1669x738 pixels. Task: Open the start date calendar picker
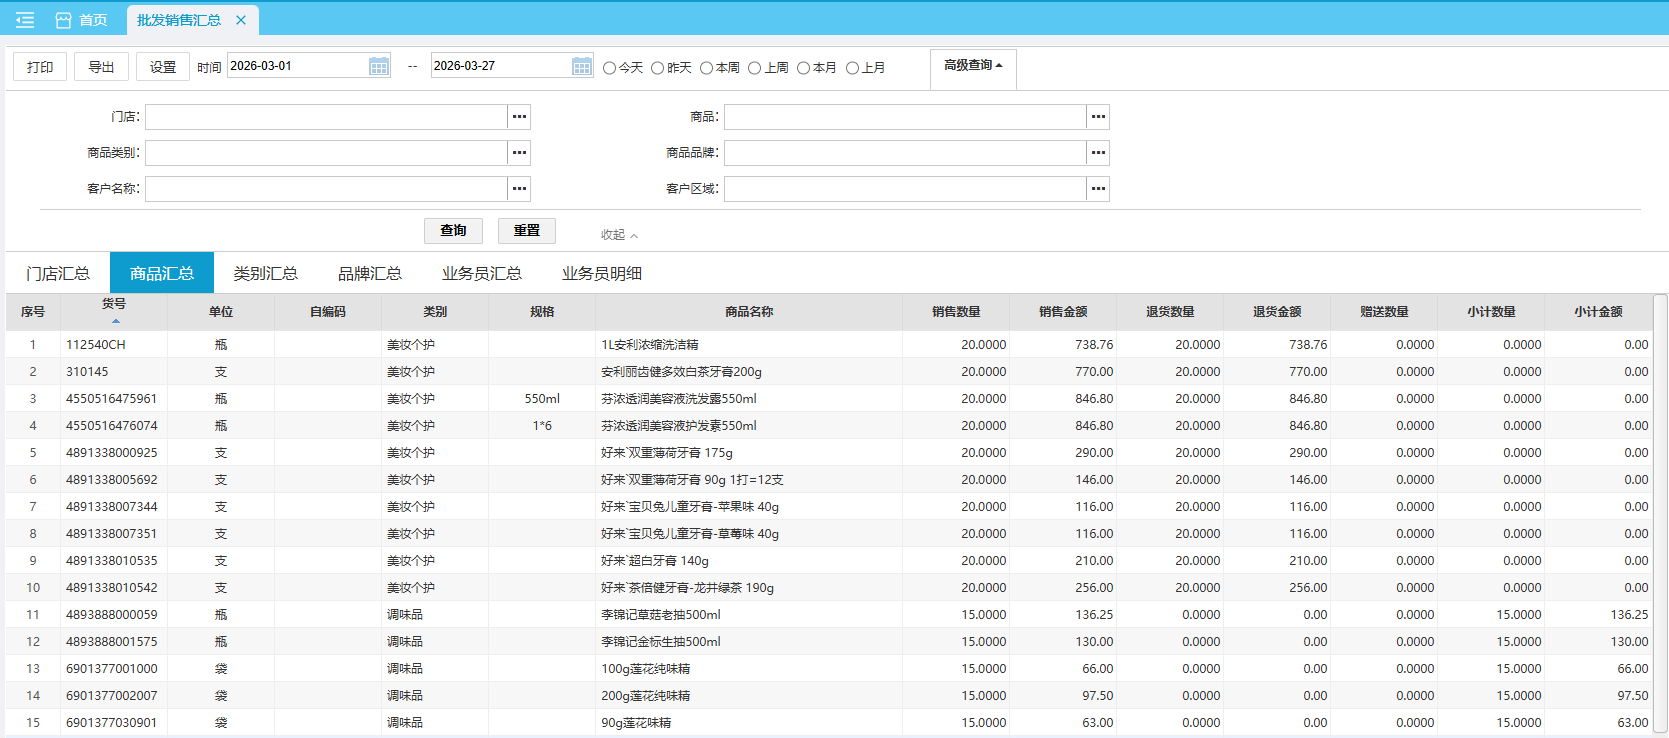pyautogui.click(x=379, y=66)
